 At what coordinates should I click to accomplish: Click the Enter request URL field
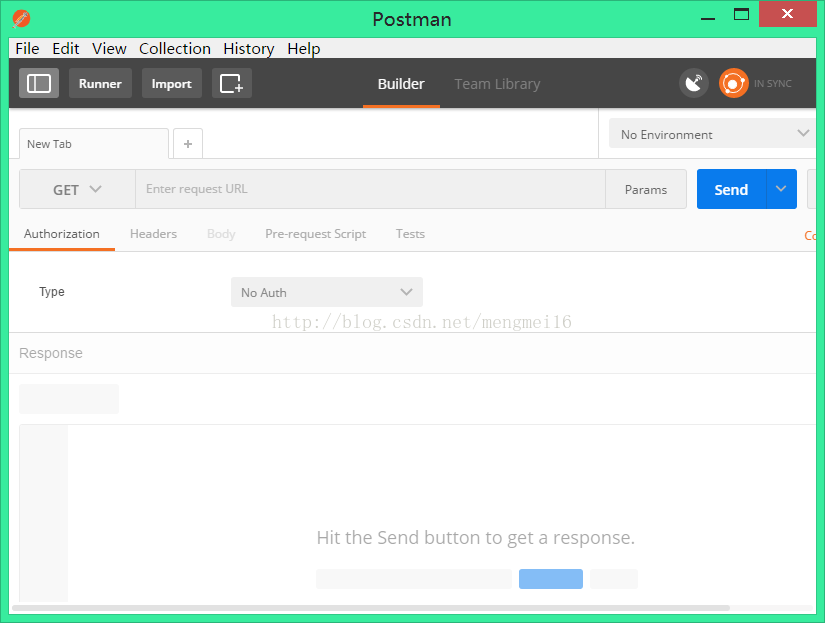[x=370, y=189]
